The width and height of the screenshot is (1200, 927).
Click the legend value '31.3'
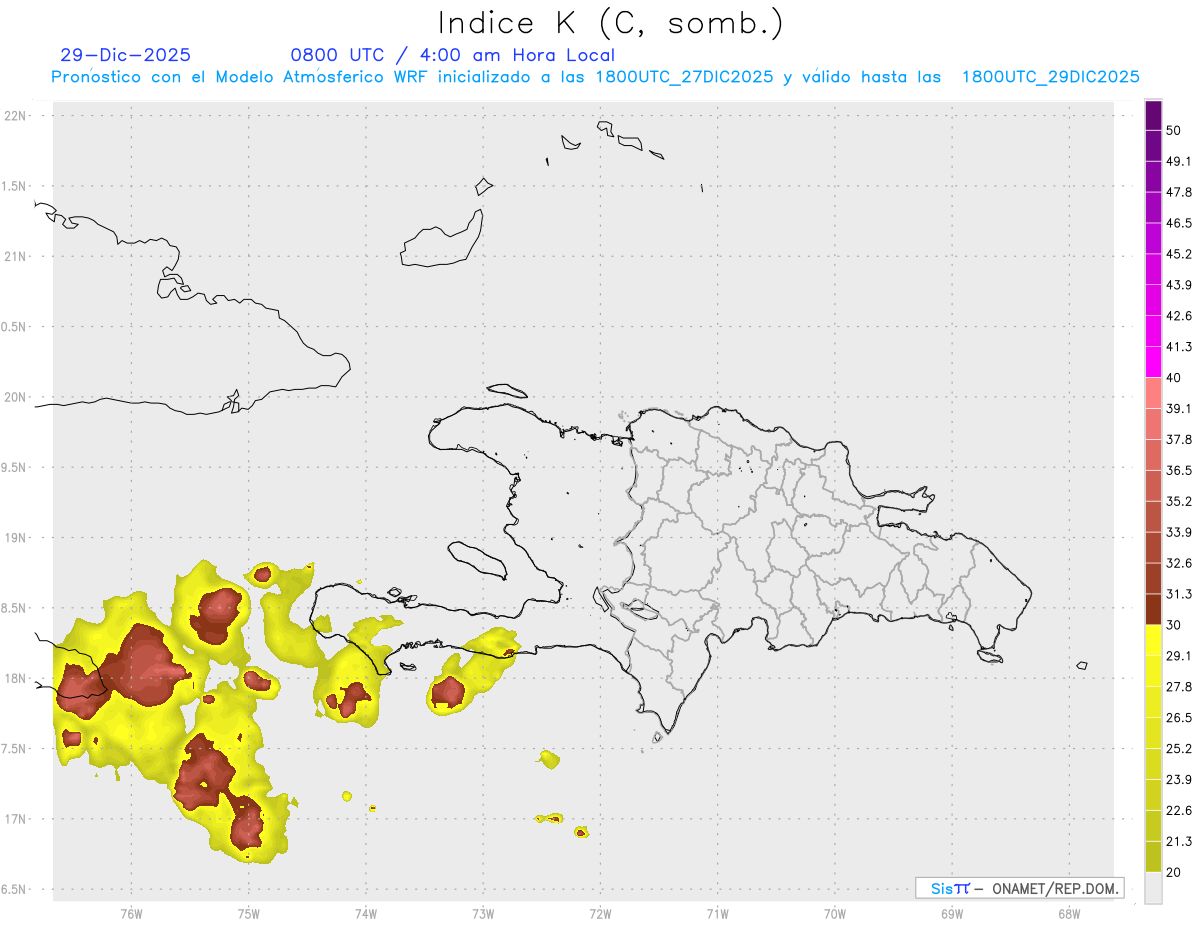[1179, 594]
